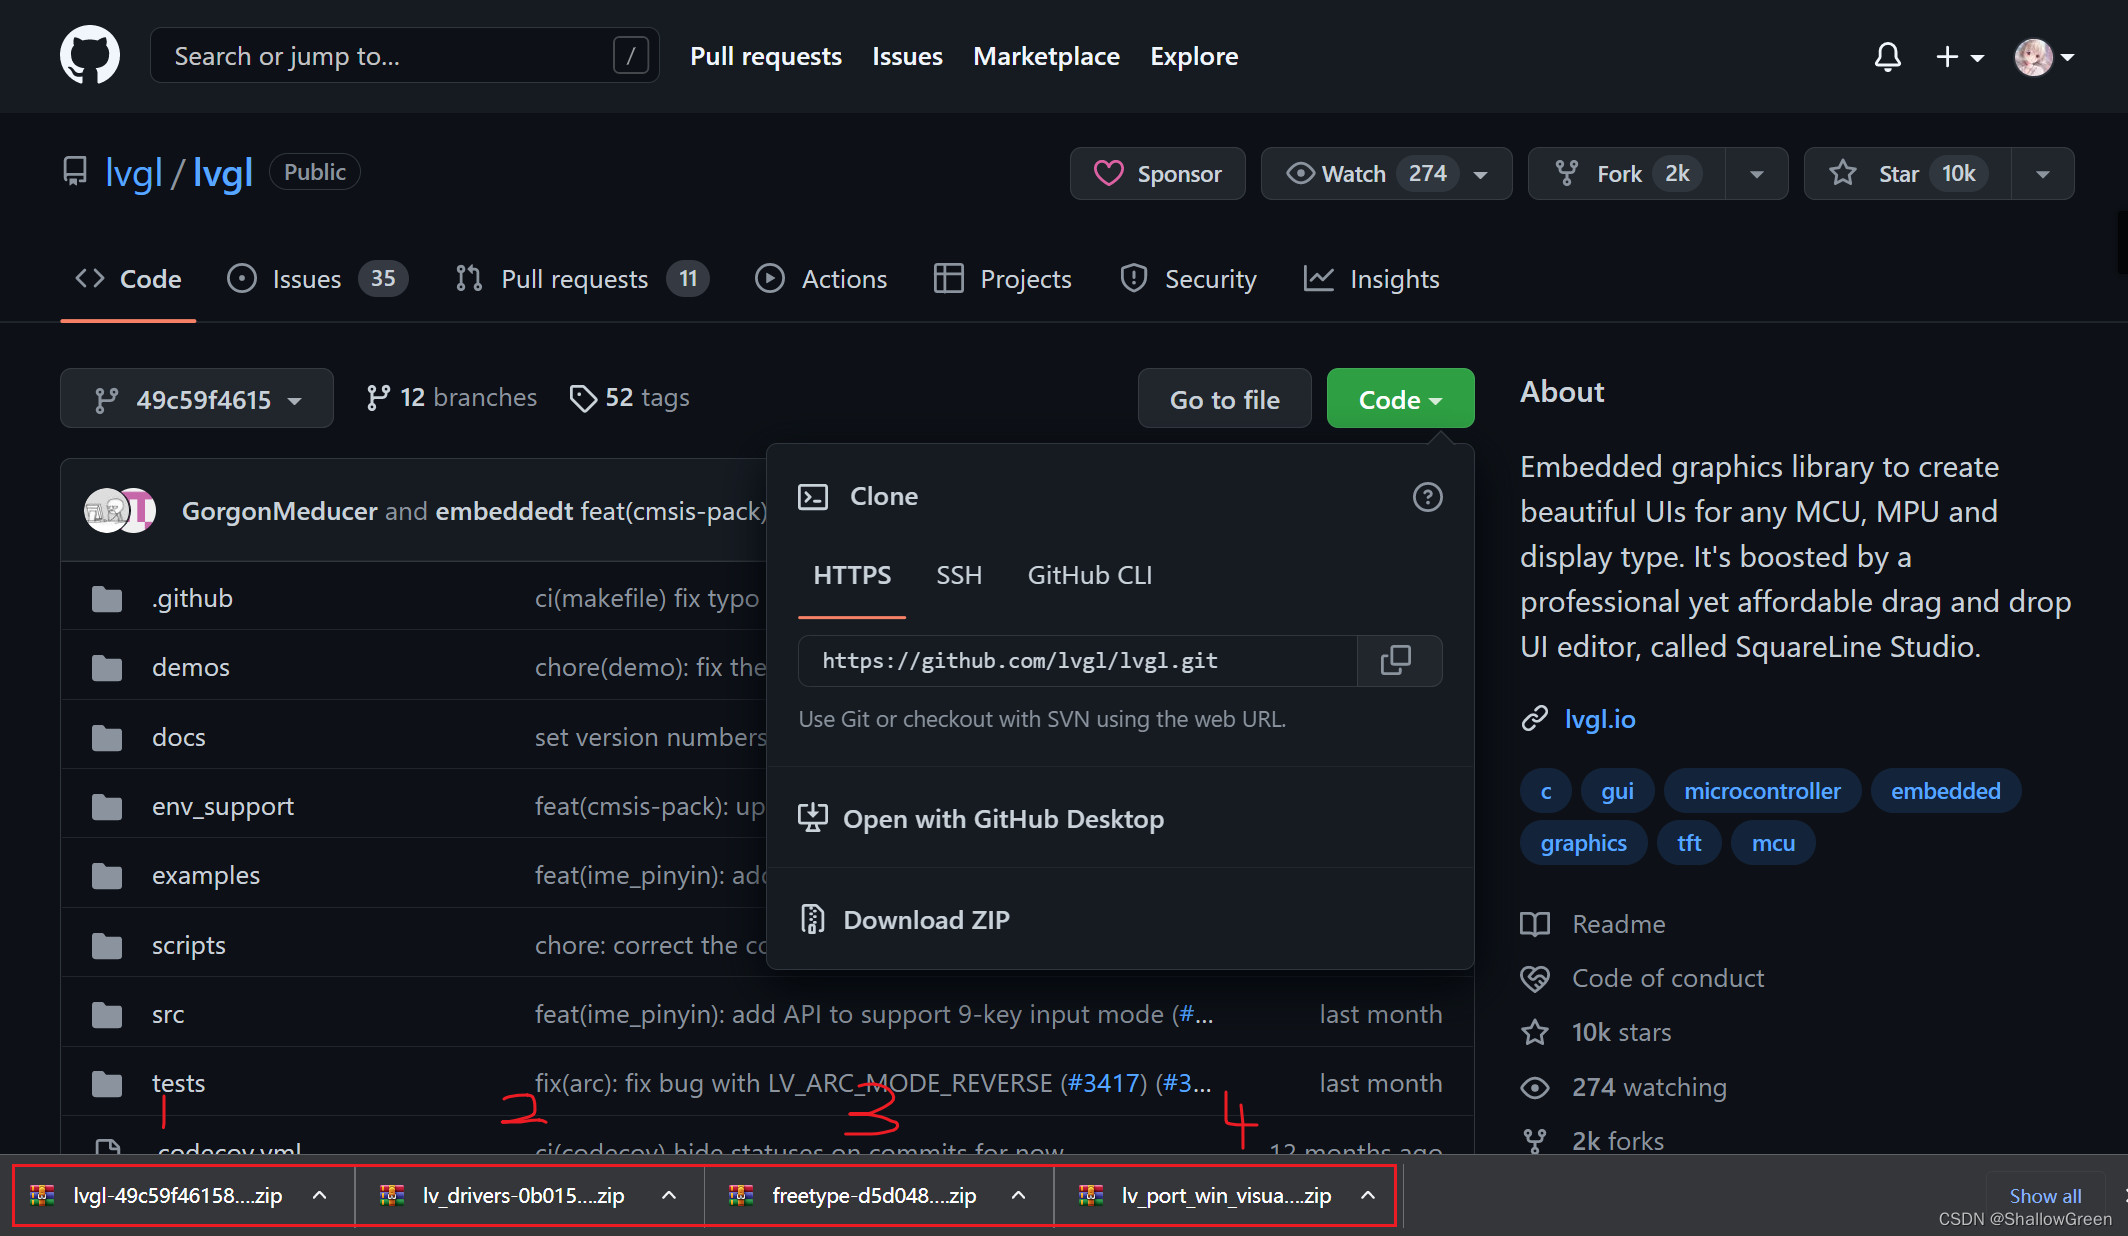
Task: Open your profile avatar menu
Action: point(2034,57)
